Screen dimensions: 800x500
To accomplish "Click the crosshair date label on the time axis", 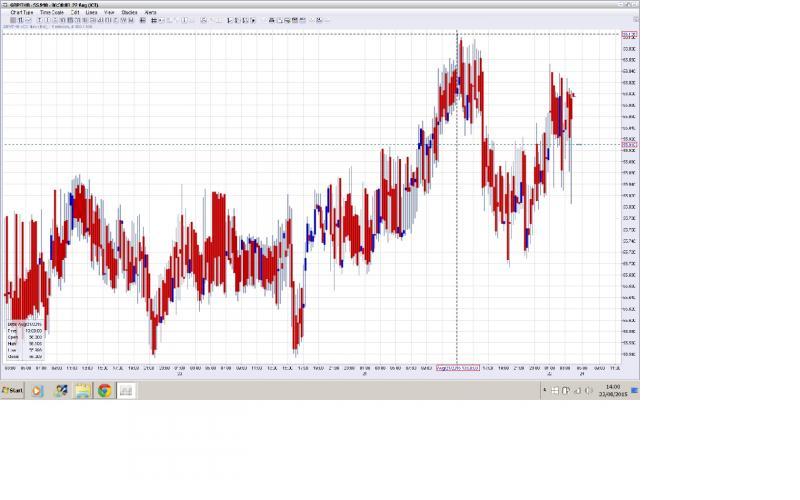I will coord(458,368).
